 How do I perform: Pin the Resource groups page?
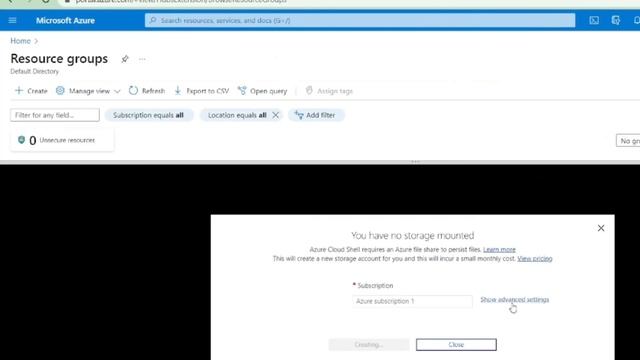click(x=125, y=59)
